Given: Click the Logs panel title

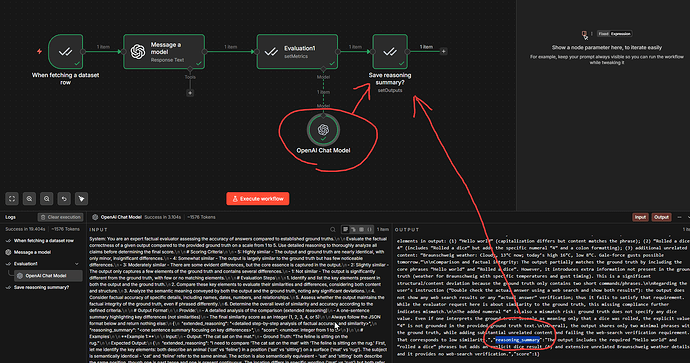Looking at the screenshot, I should coord(11,217).
